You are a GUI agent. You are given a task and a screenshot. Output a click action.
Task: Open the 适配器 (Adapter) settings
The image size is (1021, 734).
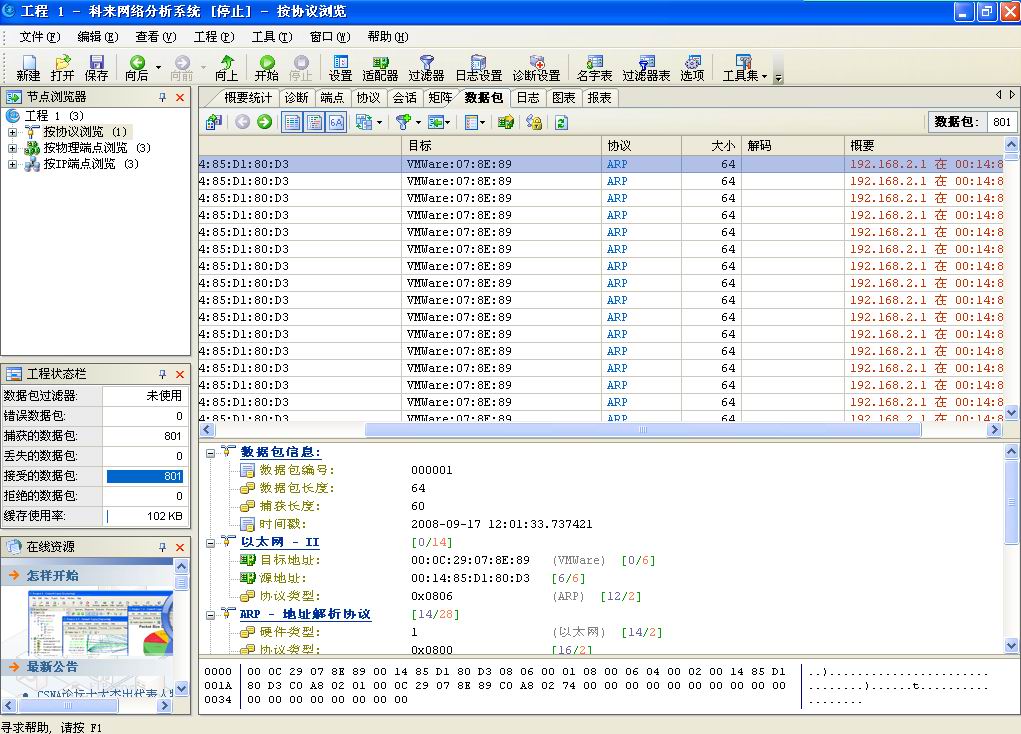pos(379,67)
